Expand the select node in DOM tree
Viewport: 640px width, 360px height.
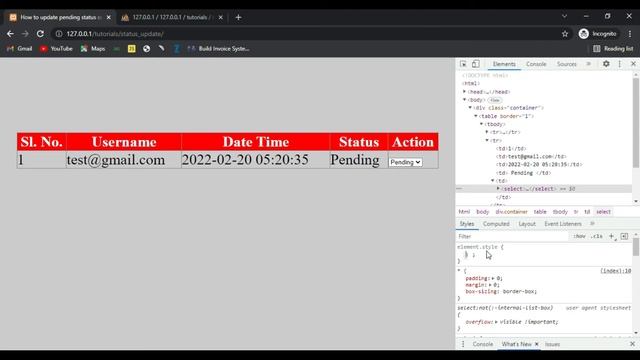[x=498, y=189]
